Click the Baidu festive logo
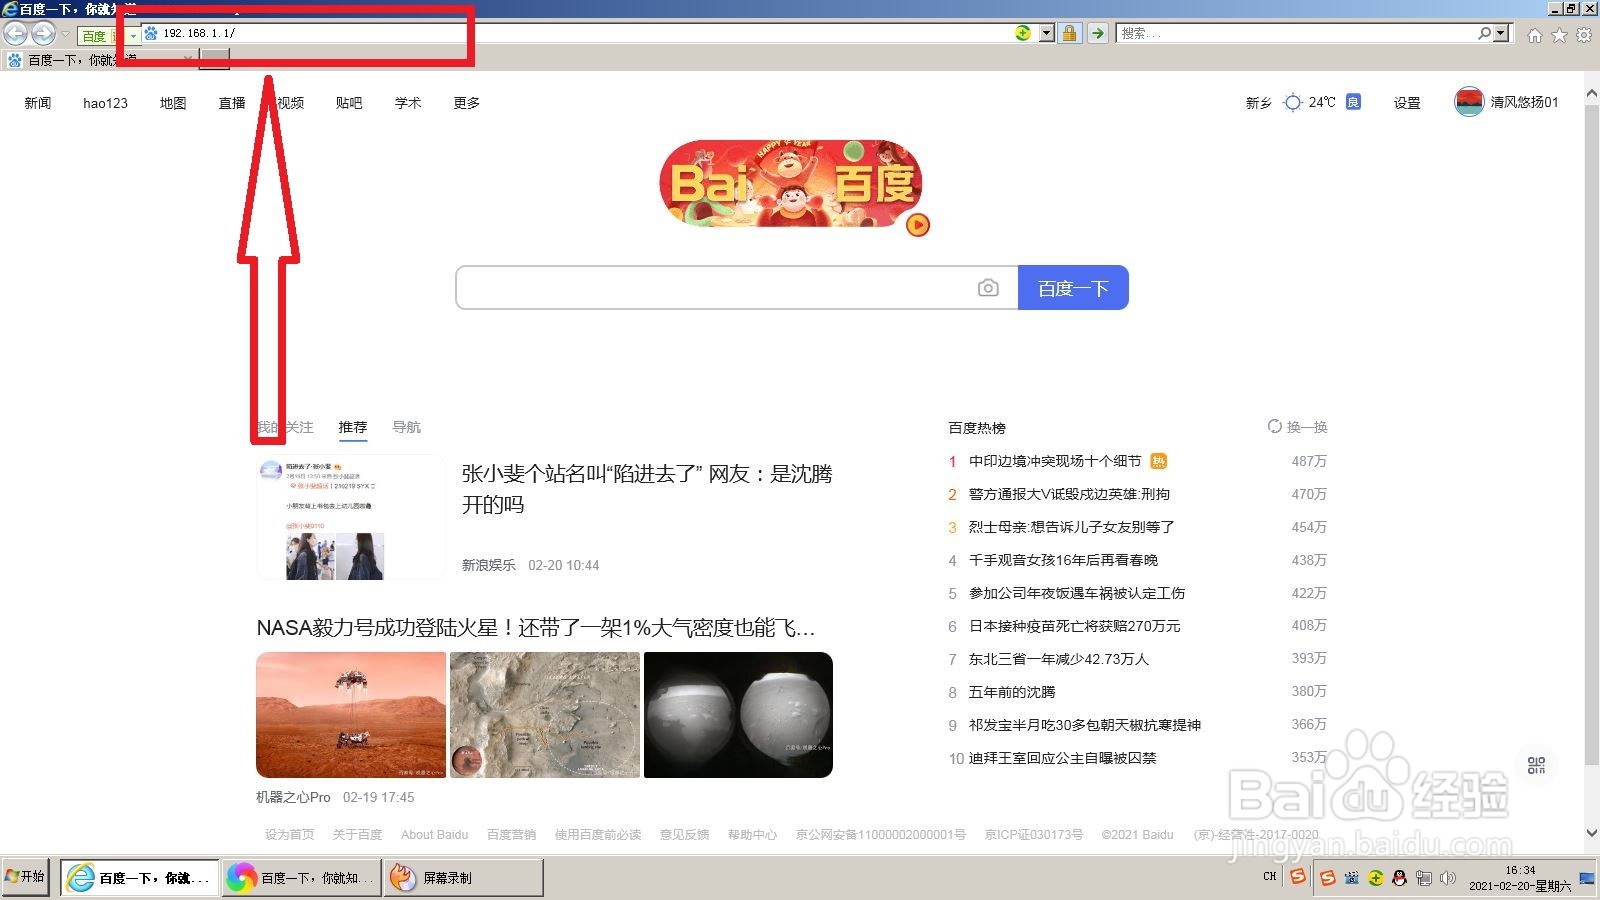 click(790, 184)
